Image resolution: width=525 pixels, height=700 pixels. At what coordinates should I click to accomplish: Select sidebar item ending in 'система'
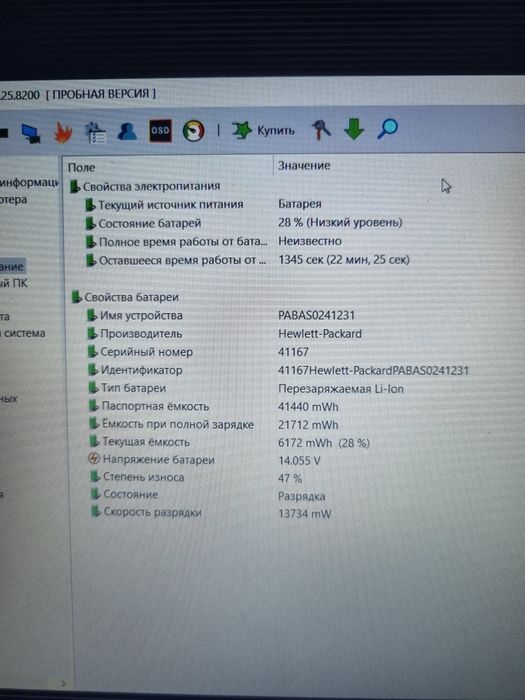click(x=23, y=333)
